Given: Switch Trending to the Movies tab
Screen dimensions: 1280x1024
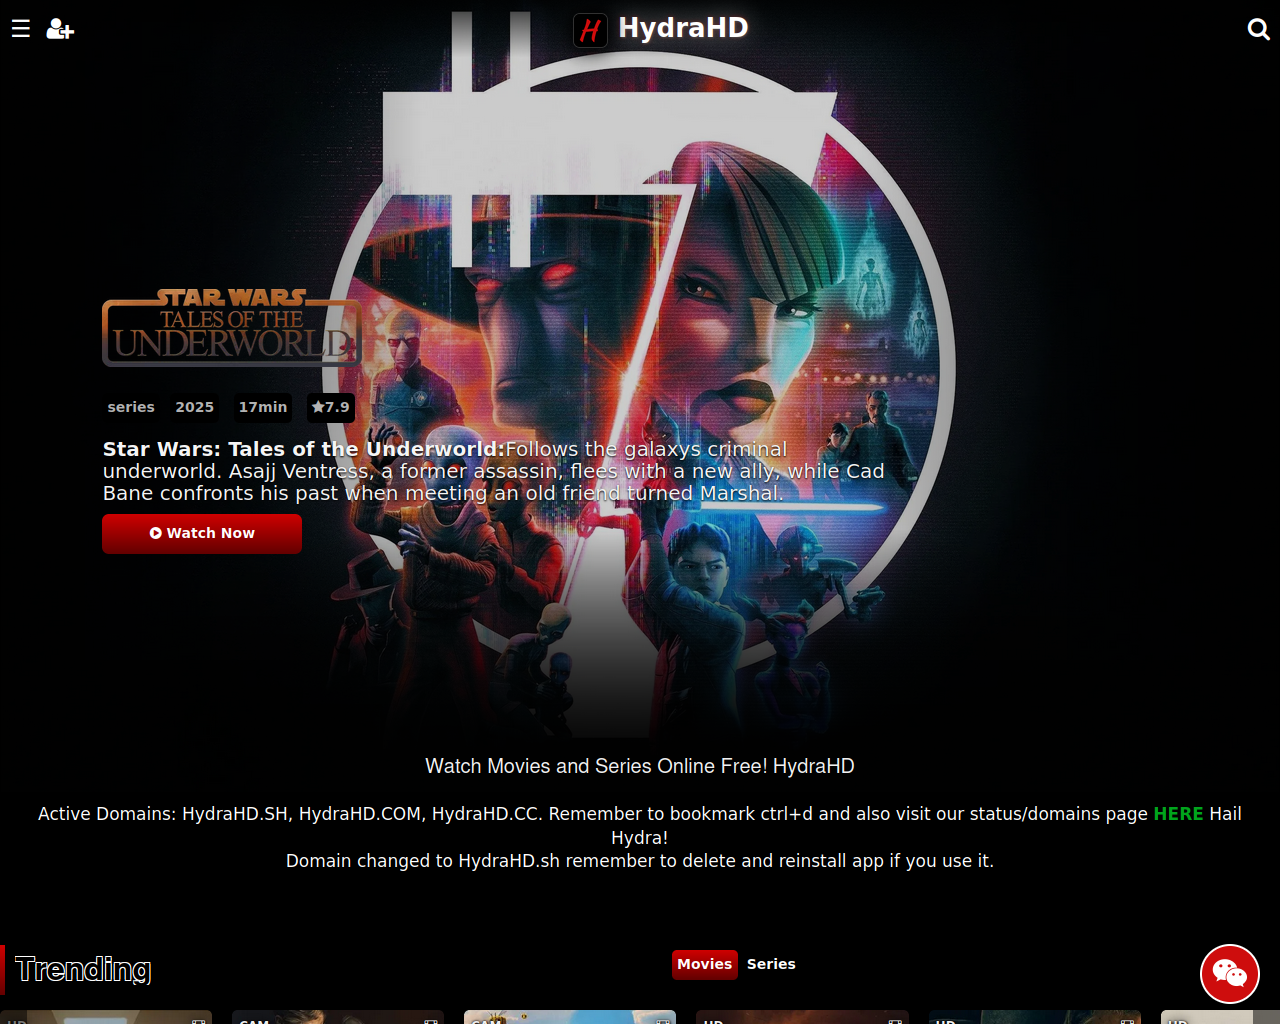Looking at the screenshot, I should [x=705, y=964].
